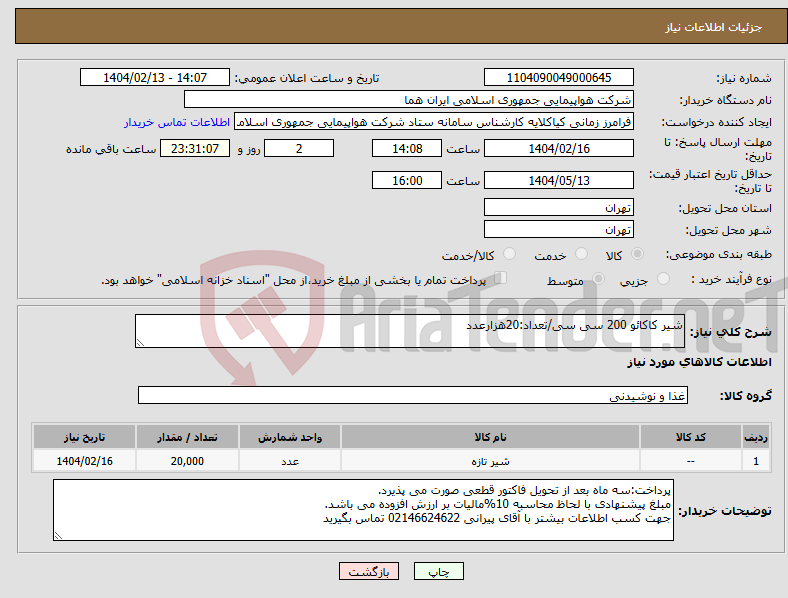Click the goods group غذا و نوشیدنی field
The height and width of the screenshot is (598, 788).
413,395
